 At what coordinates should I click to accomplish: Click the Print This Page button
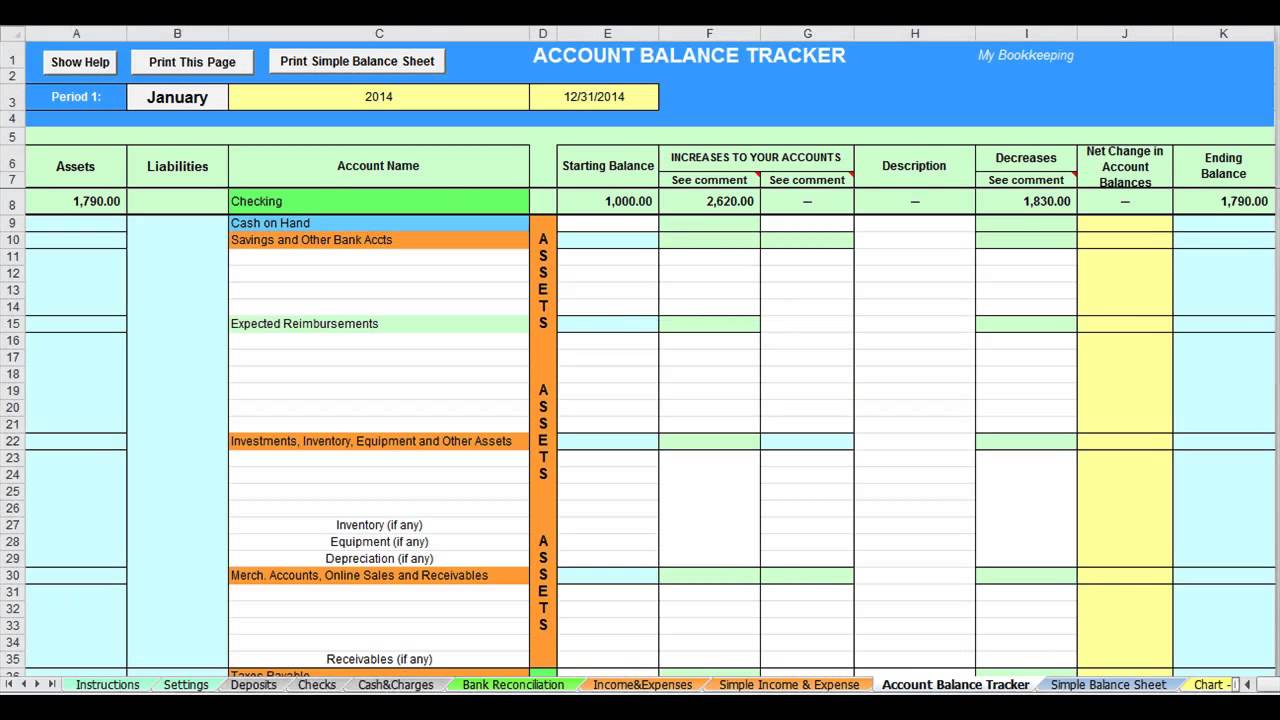coord(192,62)
